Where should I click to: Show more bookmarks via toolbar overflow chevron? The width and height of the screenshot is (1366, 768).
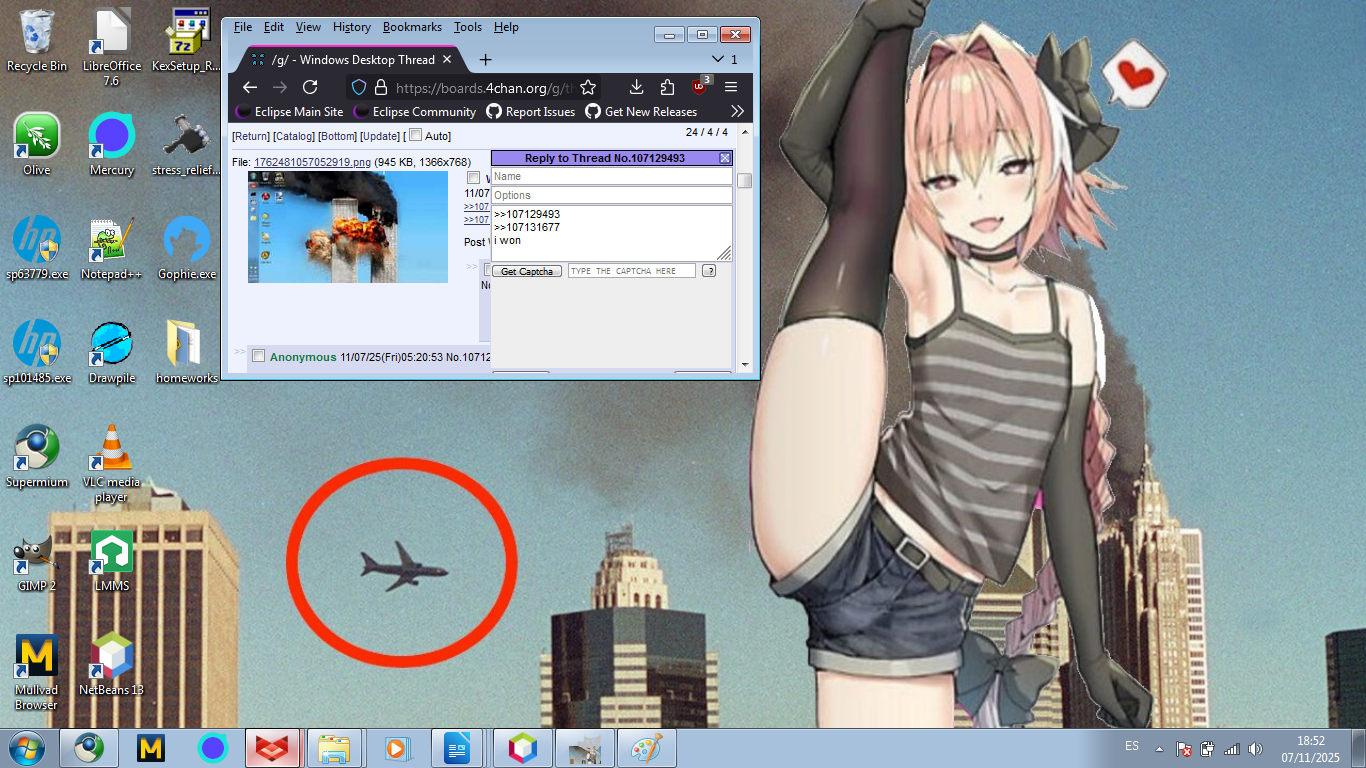pos(738,112)
